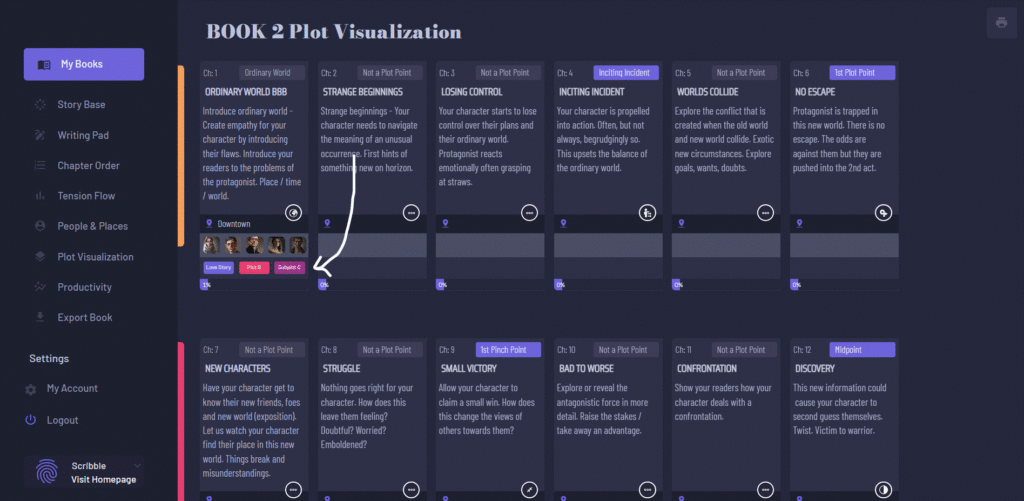Expand the 1st Pinch Point selector on chapter 9
This screenshot has height=501, width=1024.
pos(507,350)
